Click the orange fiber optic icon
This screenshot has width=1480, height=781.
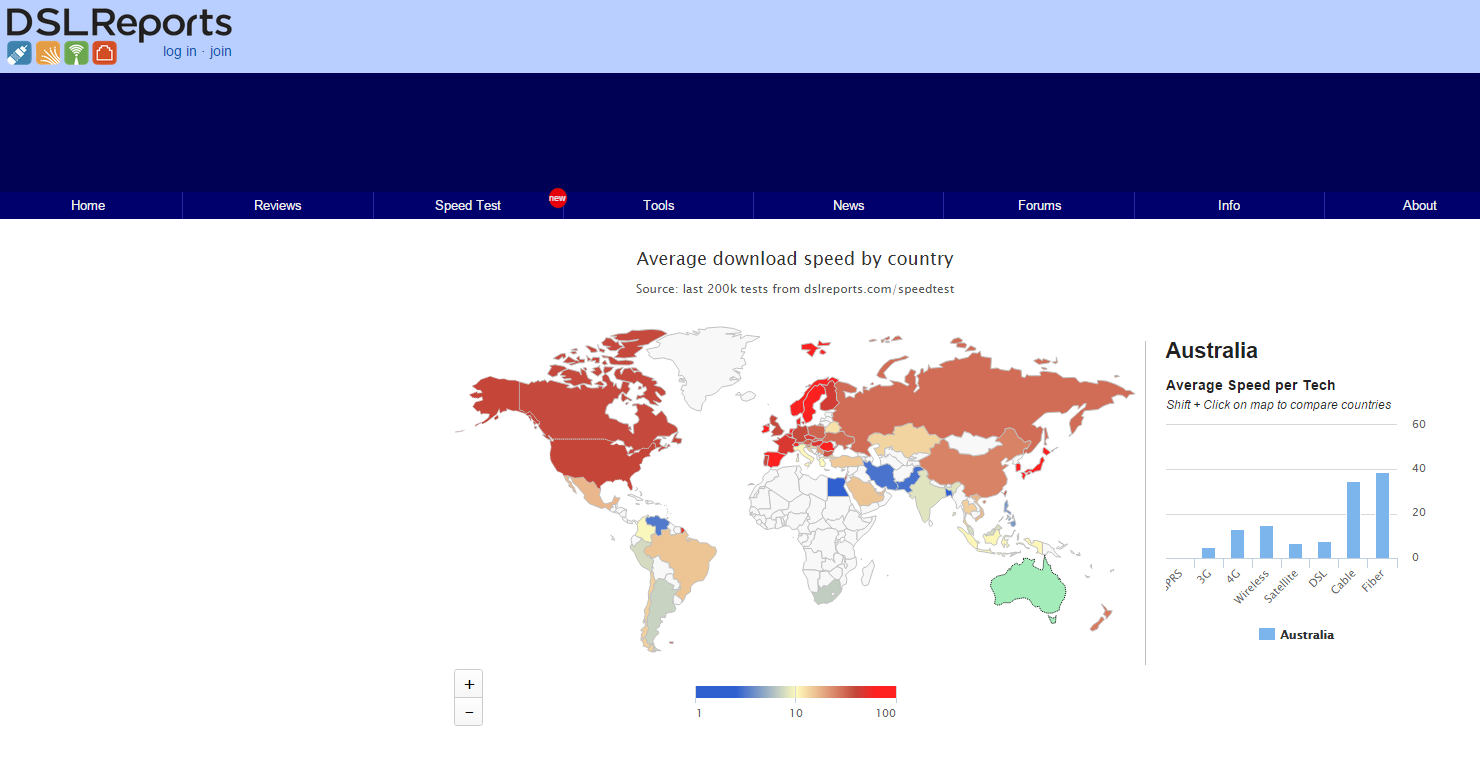click(x=48, y=53)
